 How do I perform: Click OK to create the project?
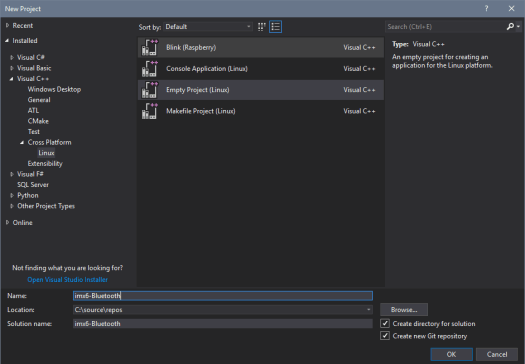pyautogui.click(x=451, y=354)
